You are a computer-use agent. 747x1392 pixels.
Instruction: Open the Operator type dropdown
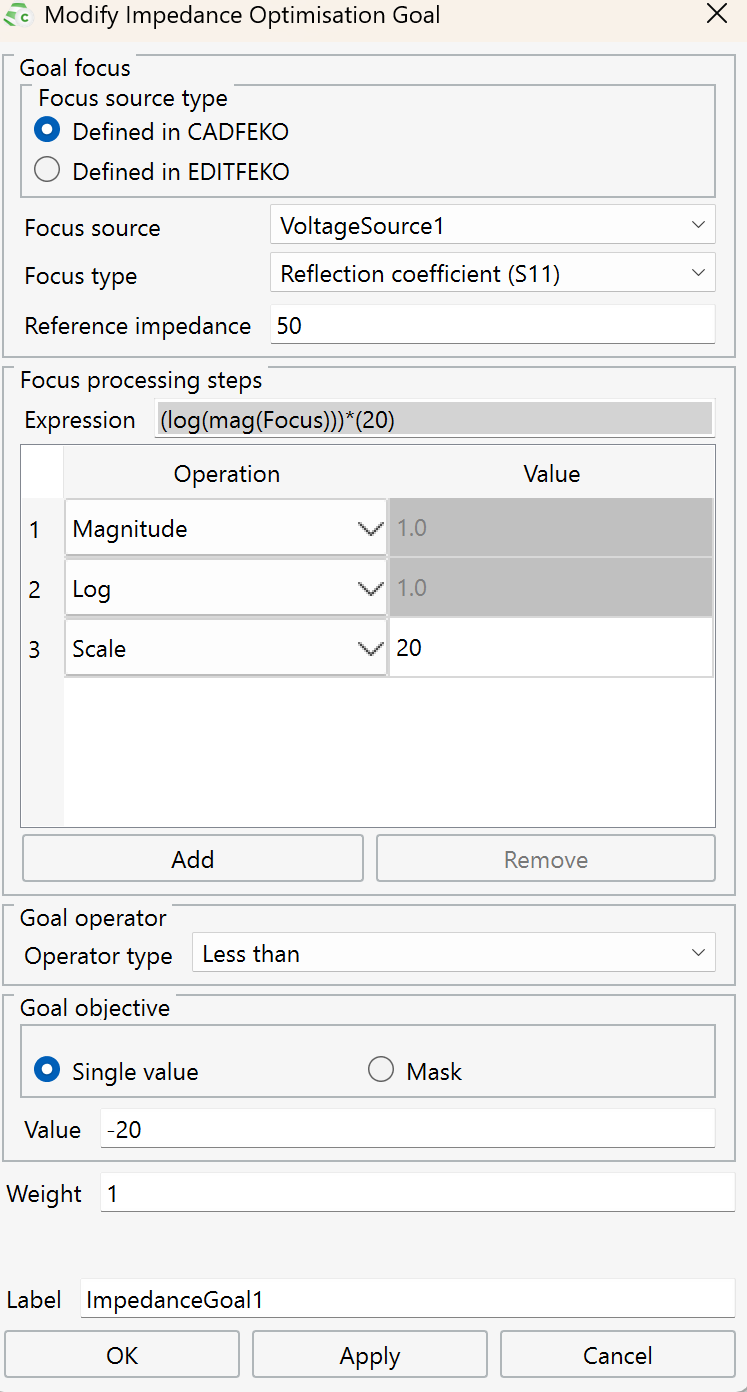[x=453, y=954]
